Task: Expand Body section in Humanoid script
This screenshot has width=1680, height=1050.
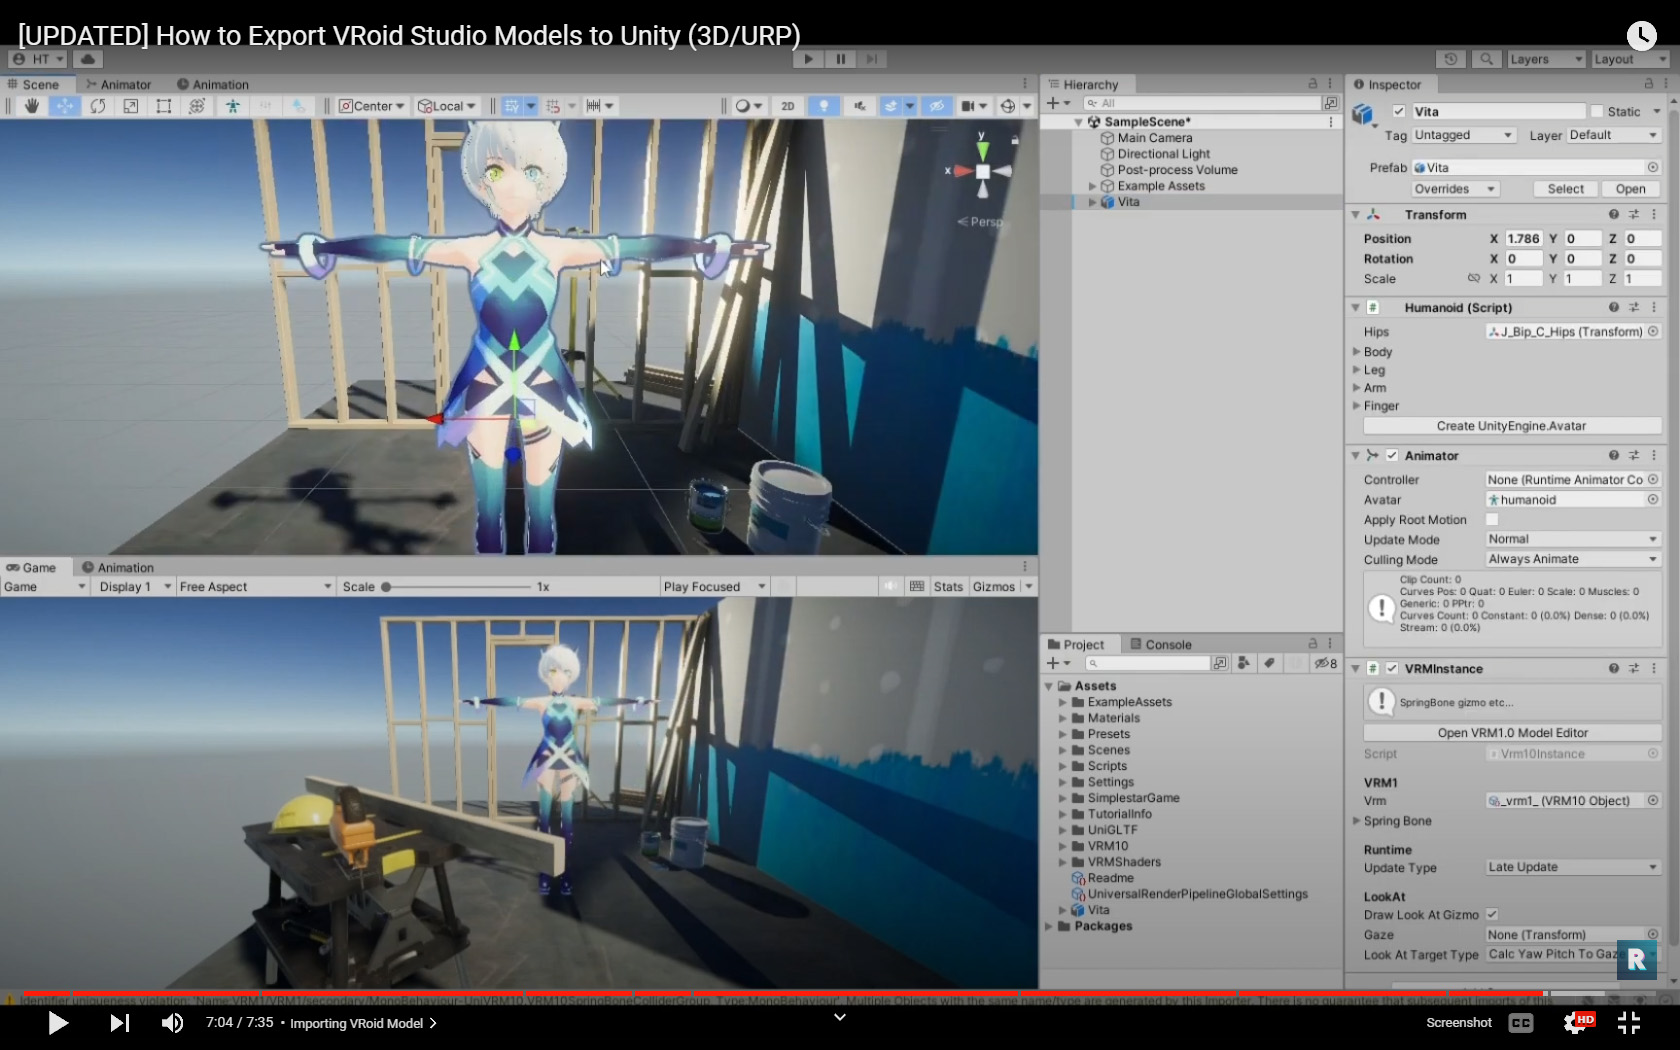Action: pos(1357,352)
